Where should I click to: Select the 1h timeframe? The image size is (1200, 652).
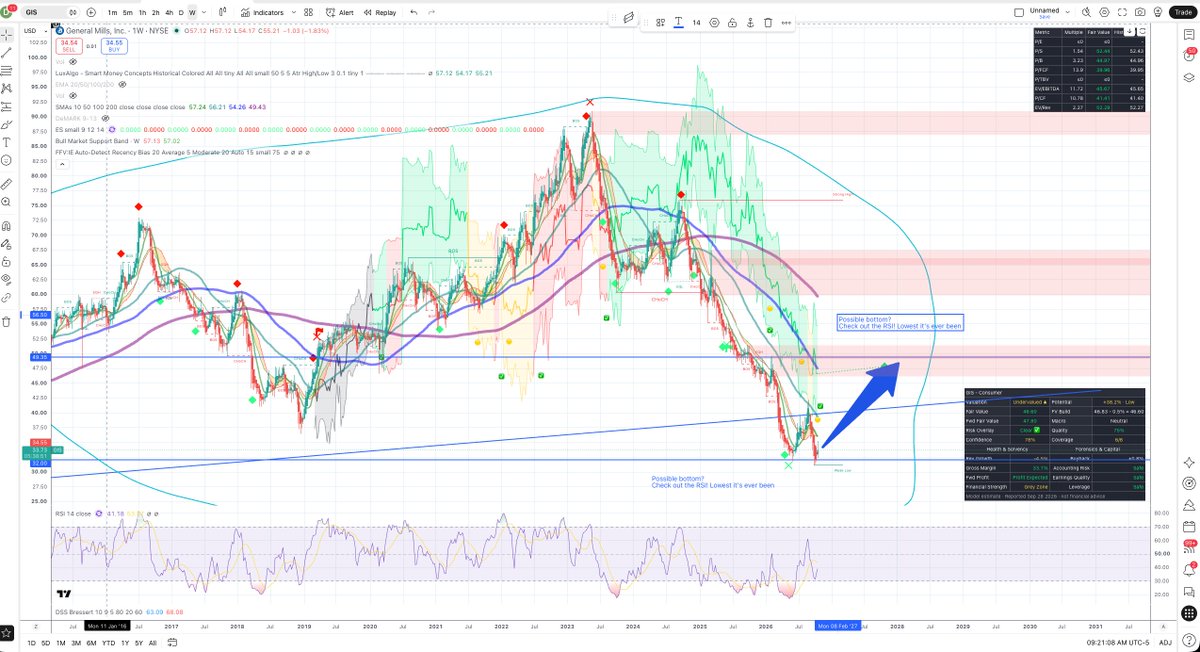(143, 12)
